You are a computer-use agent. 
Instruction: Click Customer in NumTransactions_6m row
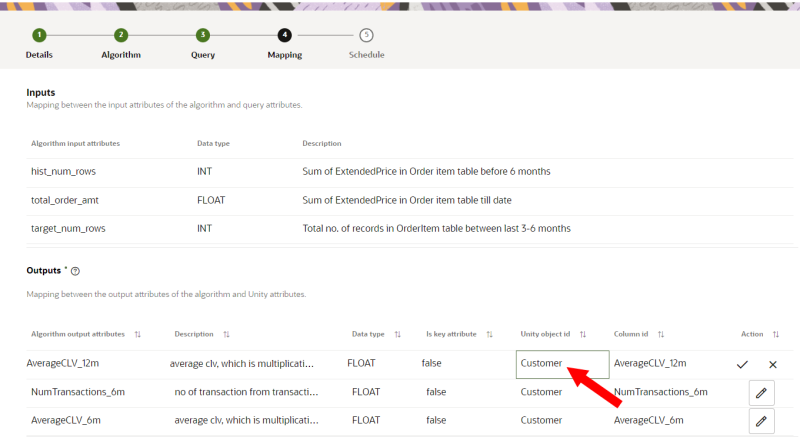[541, 392]
